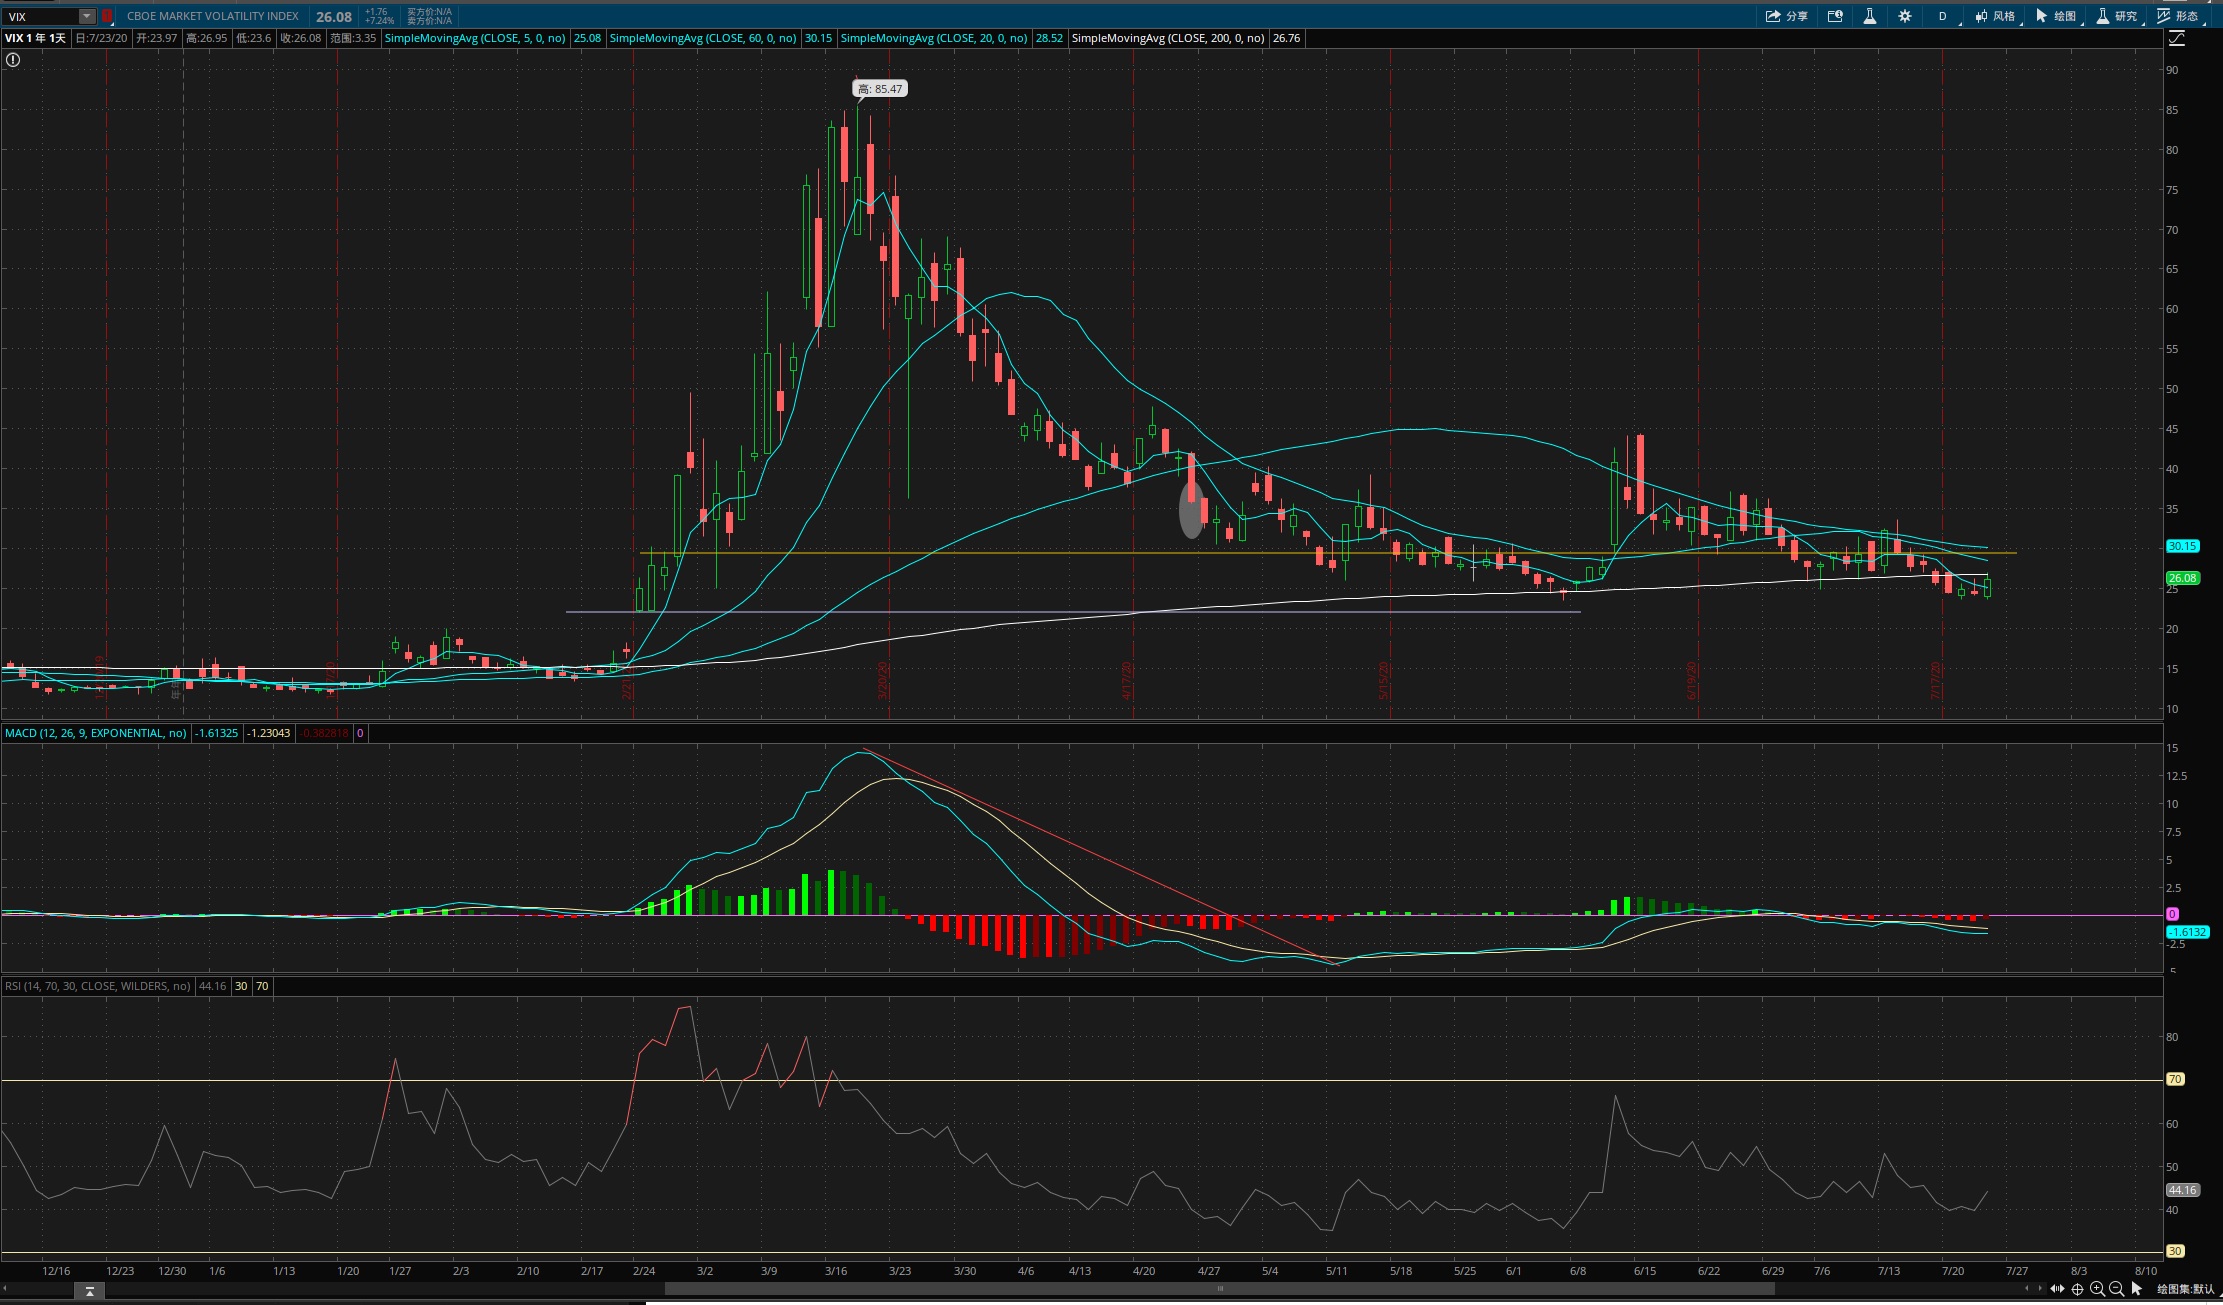This screenshot has height=1305, width=2223.
Task: Click the scroll left arrow on scrollbar
Action: click(2027, 1289)
